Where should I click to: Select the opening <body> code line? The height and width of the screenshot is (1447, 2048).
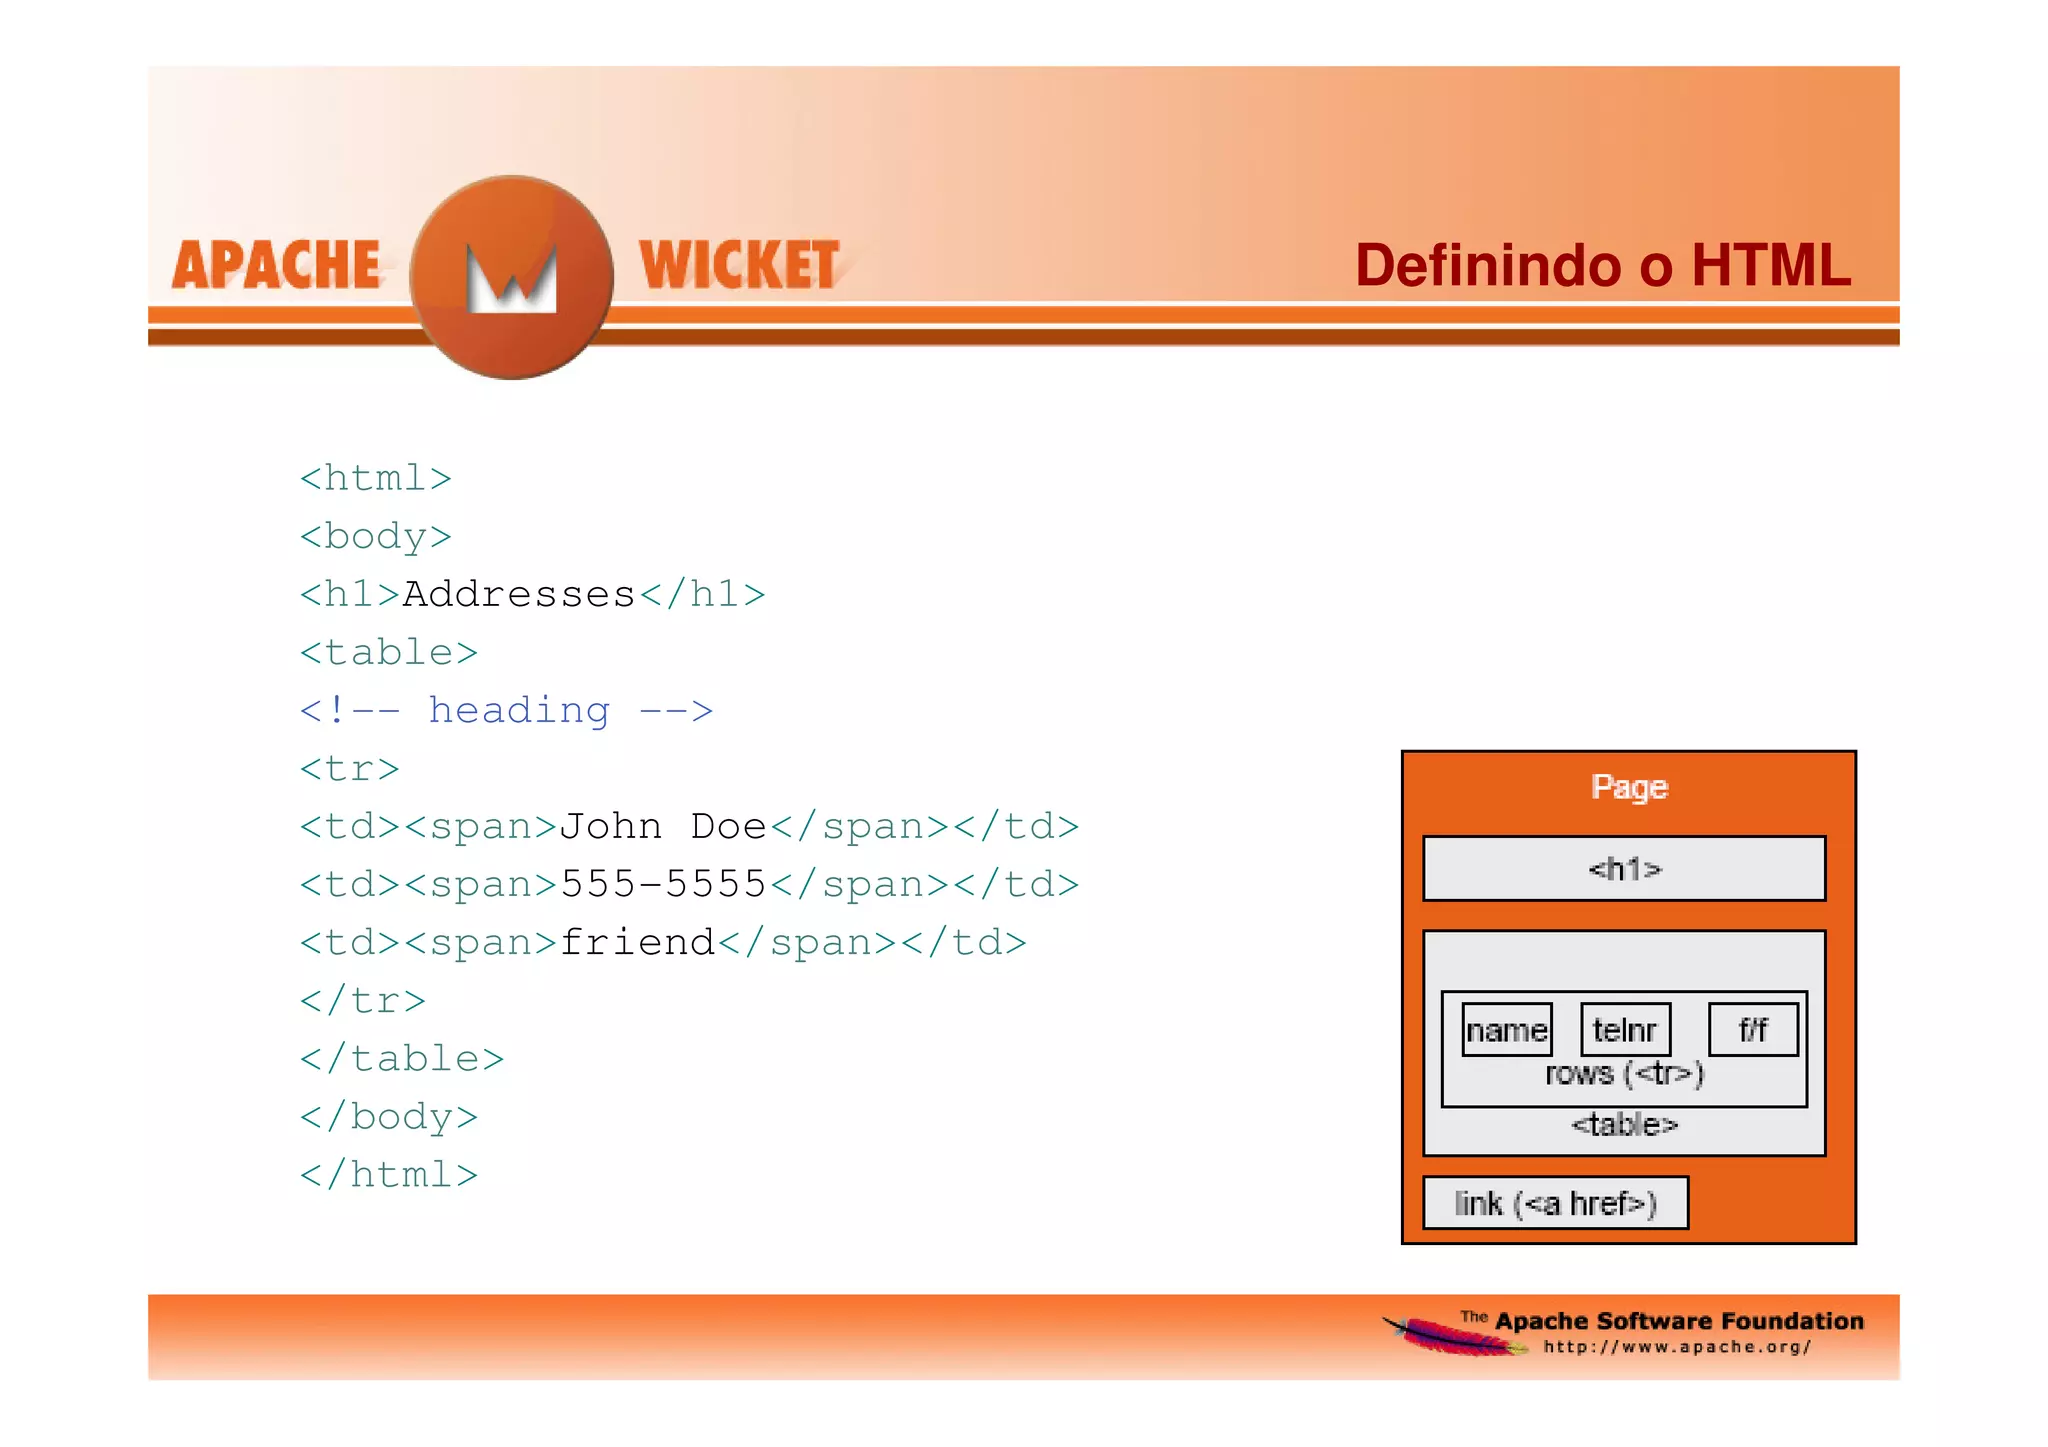[x=376, y=536]
